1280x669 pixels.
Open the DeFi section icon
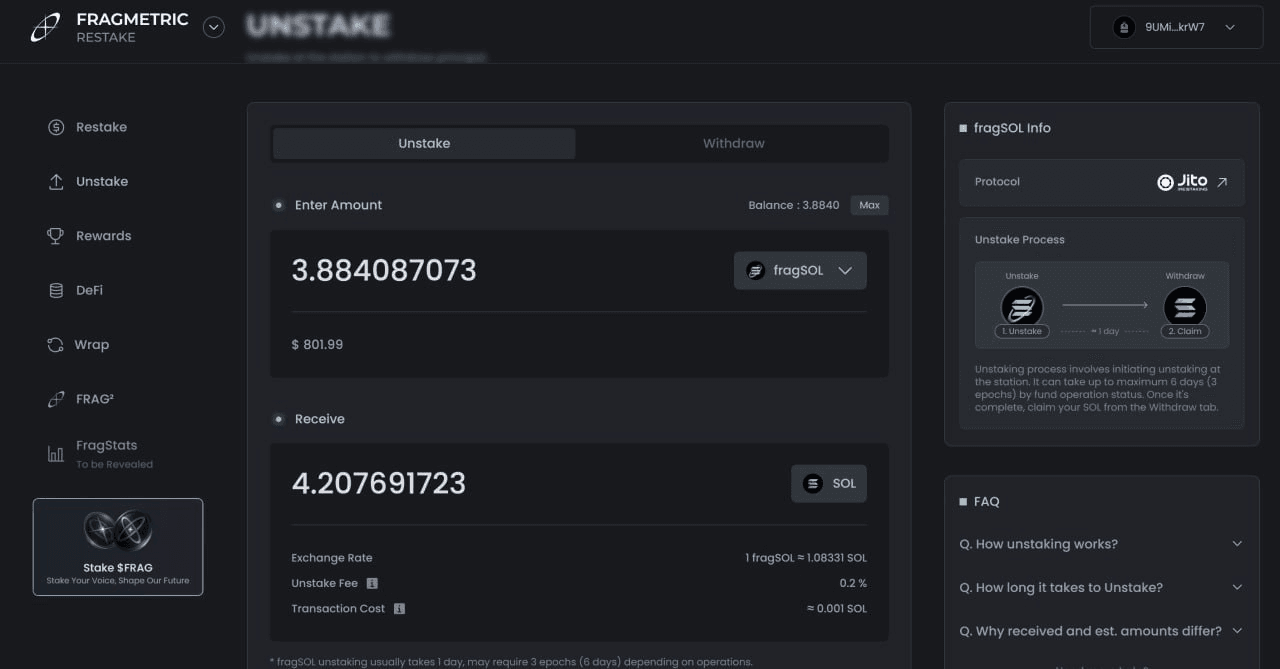pyautogui.click(x=57, y=290)
